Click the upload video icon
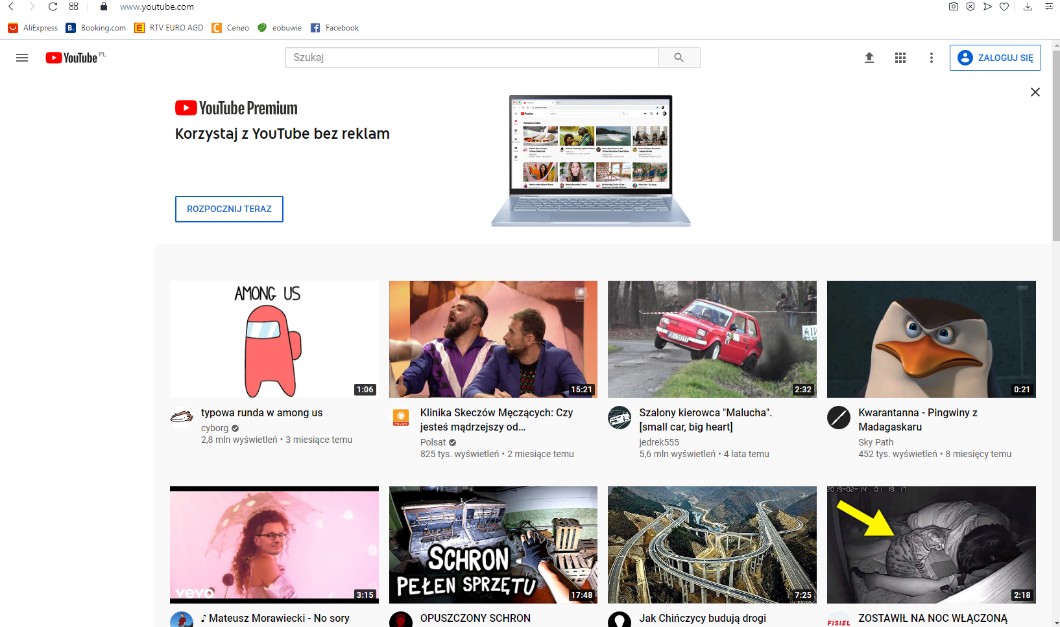The image size is (1060, 627). pos(869,58)
